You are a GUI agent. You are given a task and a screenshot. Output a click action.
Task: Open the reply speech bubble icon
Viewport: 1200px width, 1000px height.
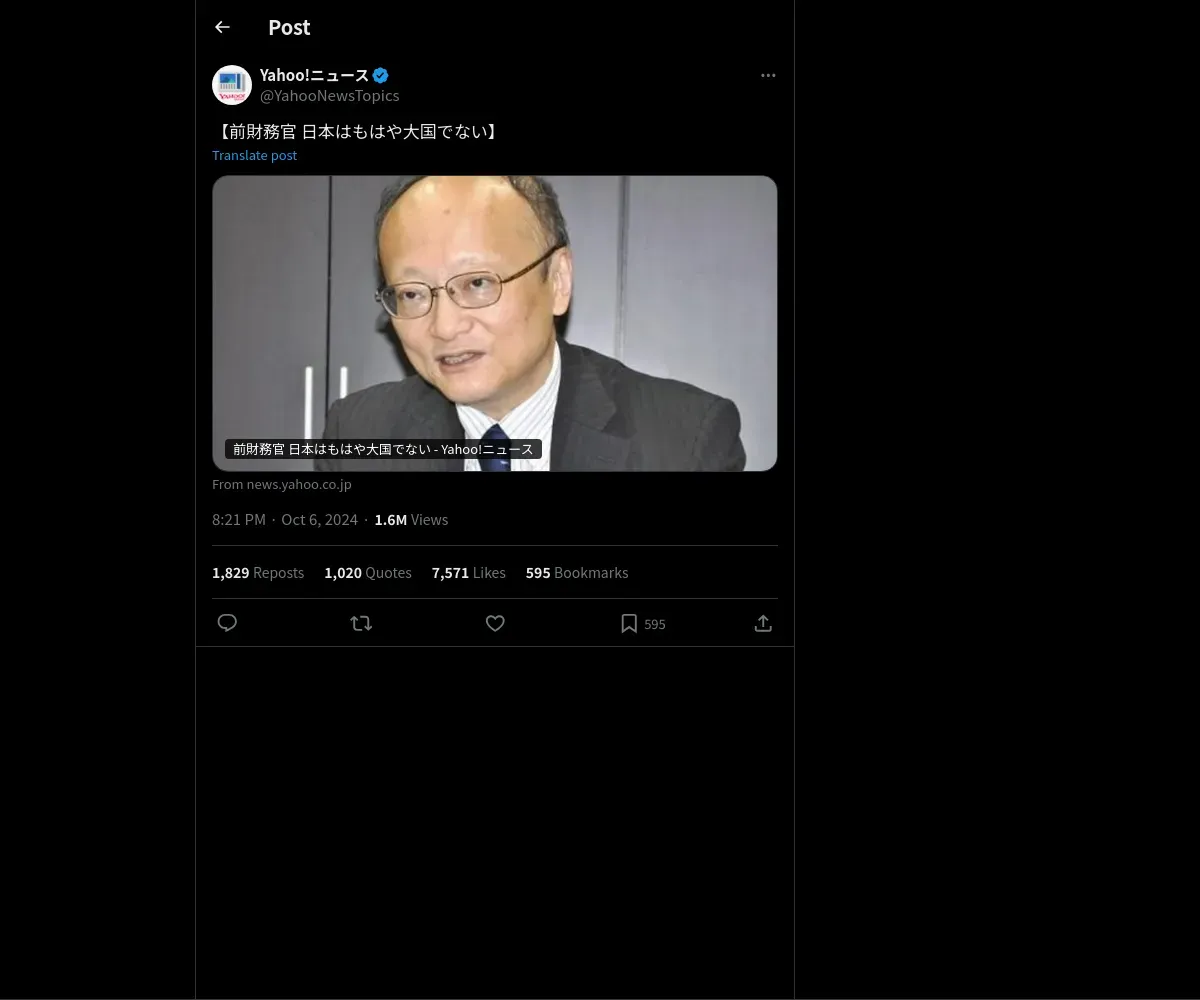click(227, 623)
